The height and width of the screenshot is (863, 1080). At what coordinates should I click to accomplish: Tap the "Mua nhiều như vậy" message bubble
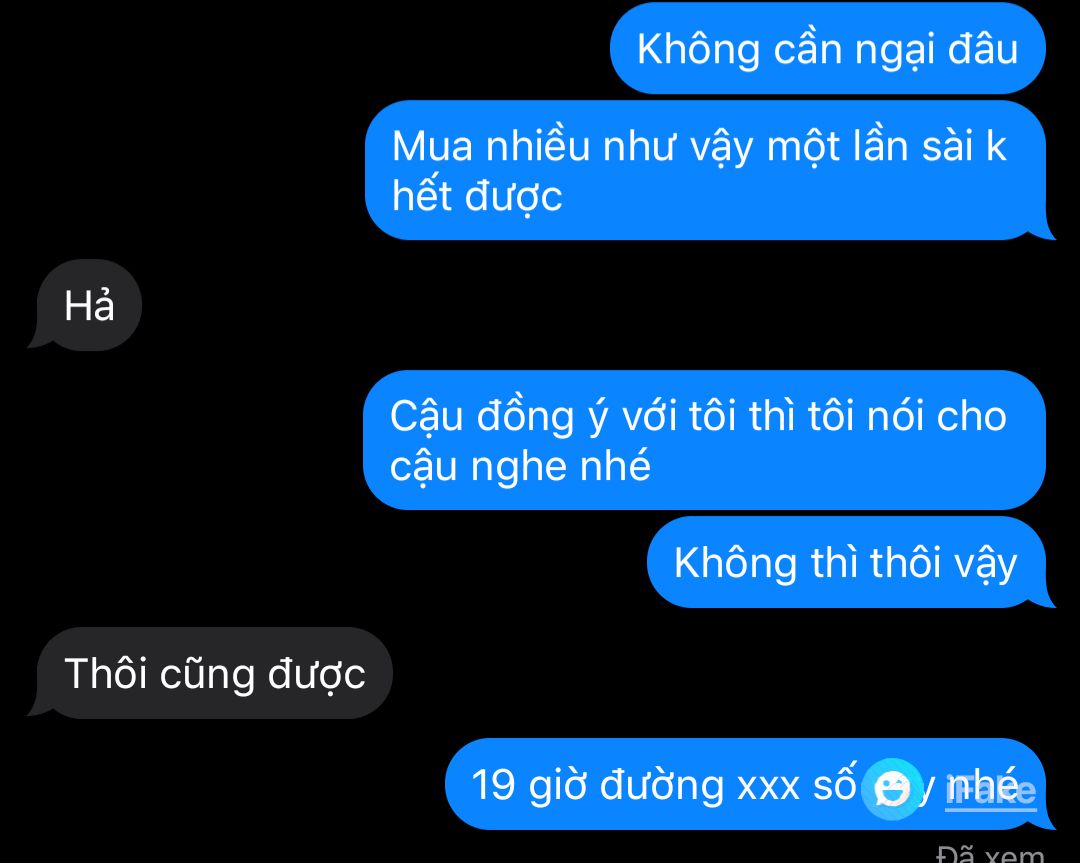[x=706, y=170]
